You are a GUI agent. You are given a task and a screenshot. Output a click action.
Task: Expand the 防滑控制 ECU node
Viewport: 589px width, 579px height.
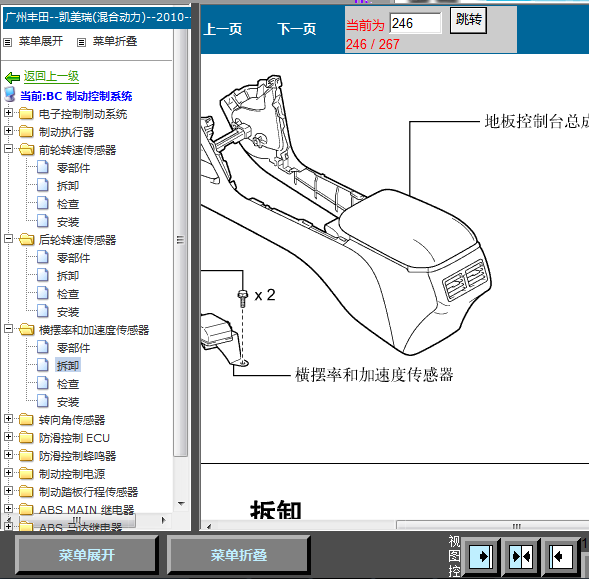pos(8,436)
